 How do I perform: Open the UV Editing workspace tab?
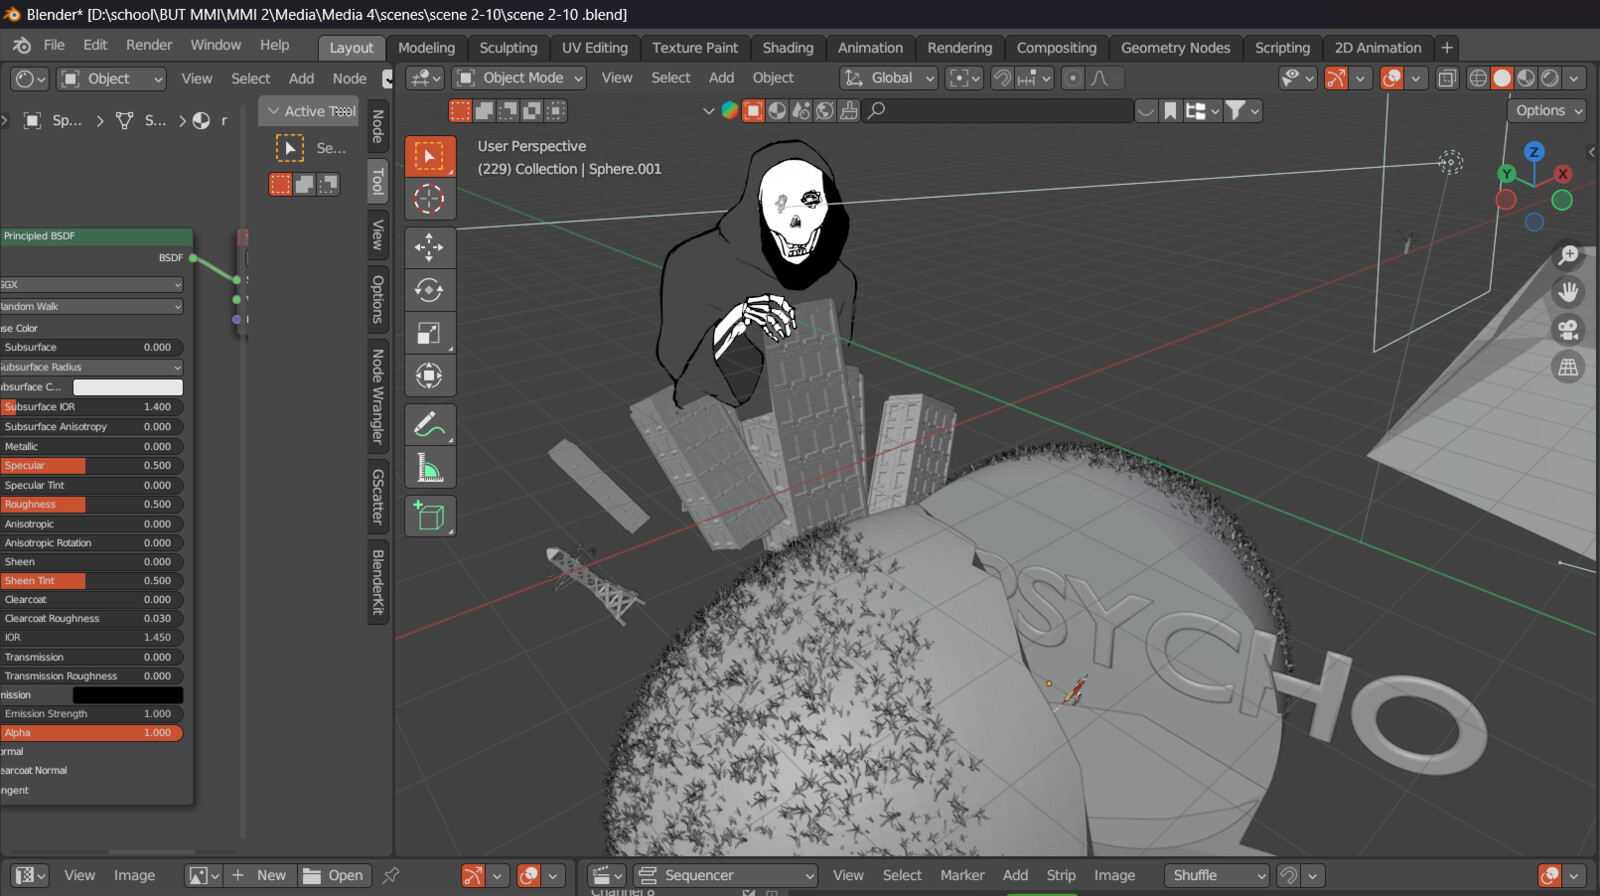pos(595,47)
